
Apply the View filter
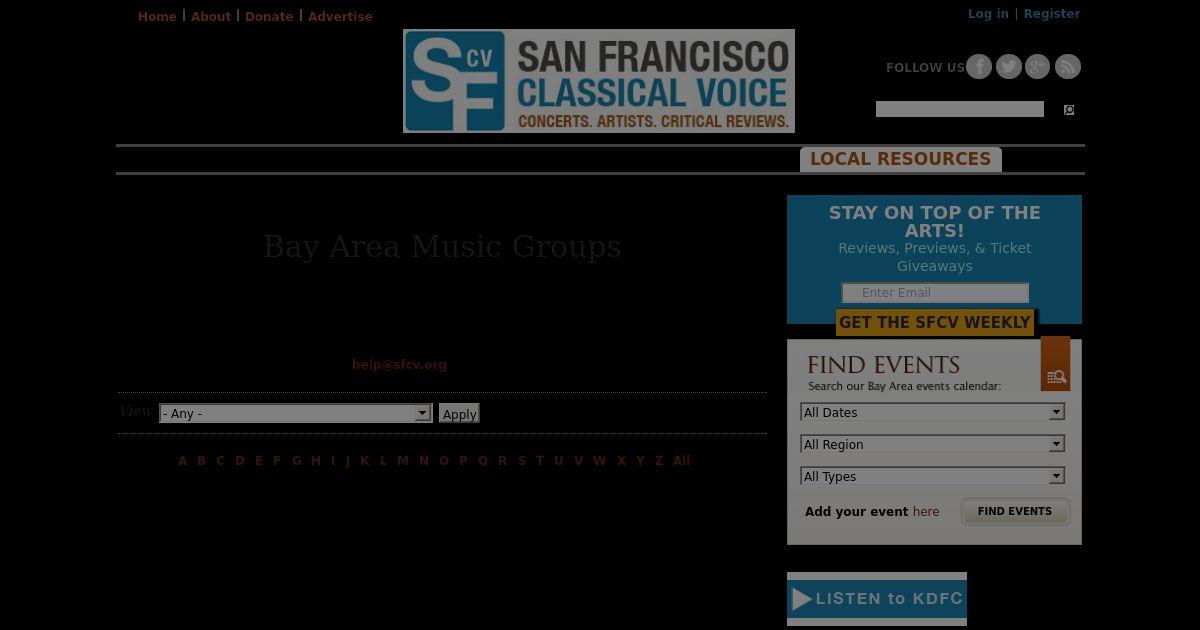click(459, 413)
